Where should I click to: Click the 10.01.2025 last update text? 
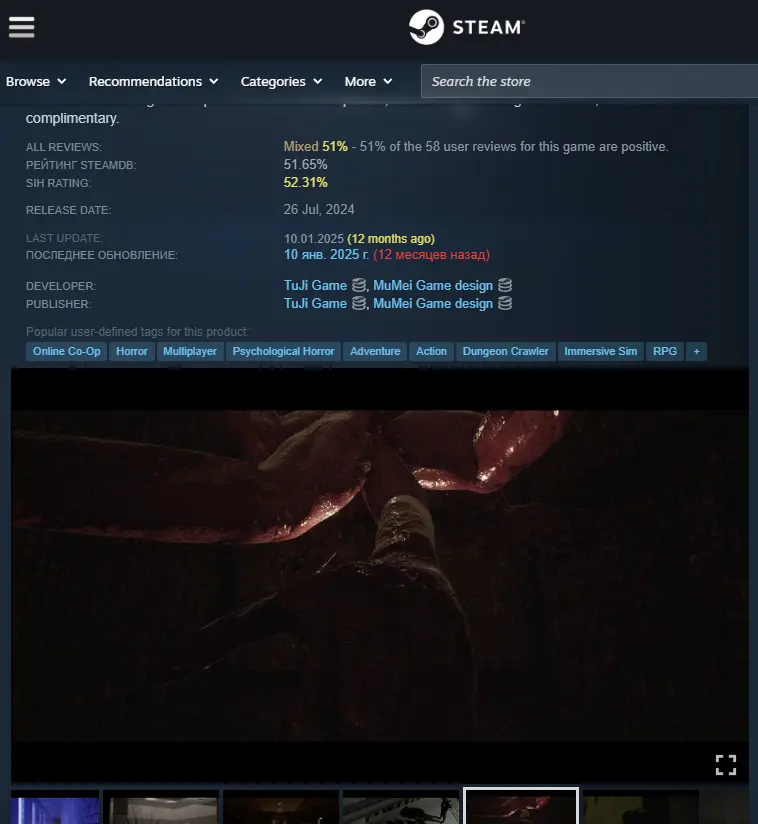(x=314, y=239)
